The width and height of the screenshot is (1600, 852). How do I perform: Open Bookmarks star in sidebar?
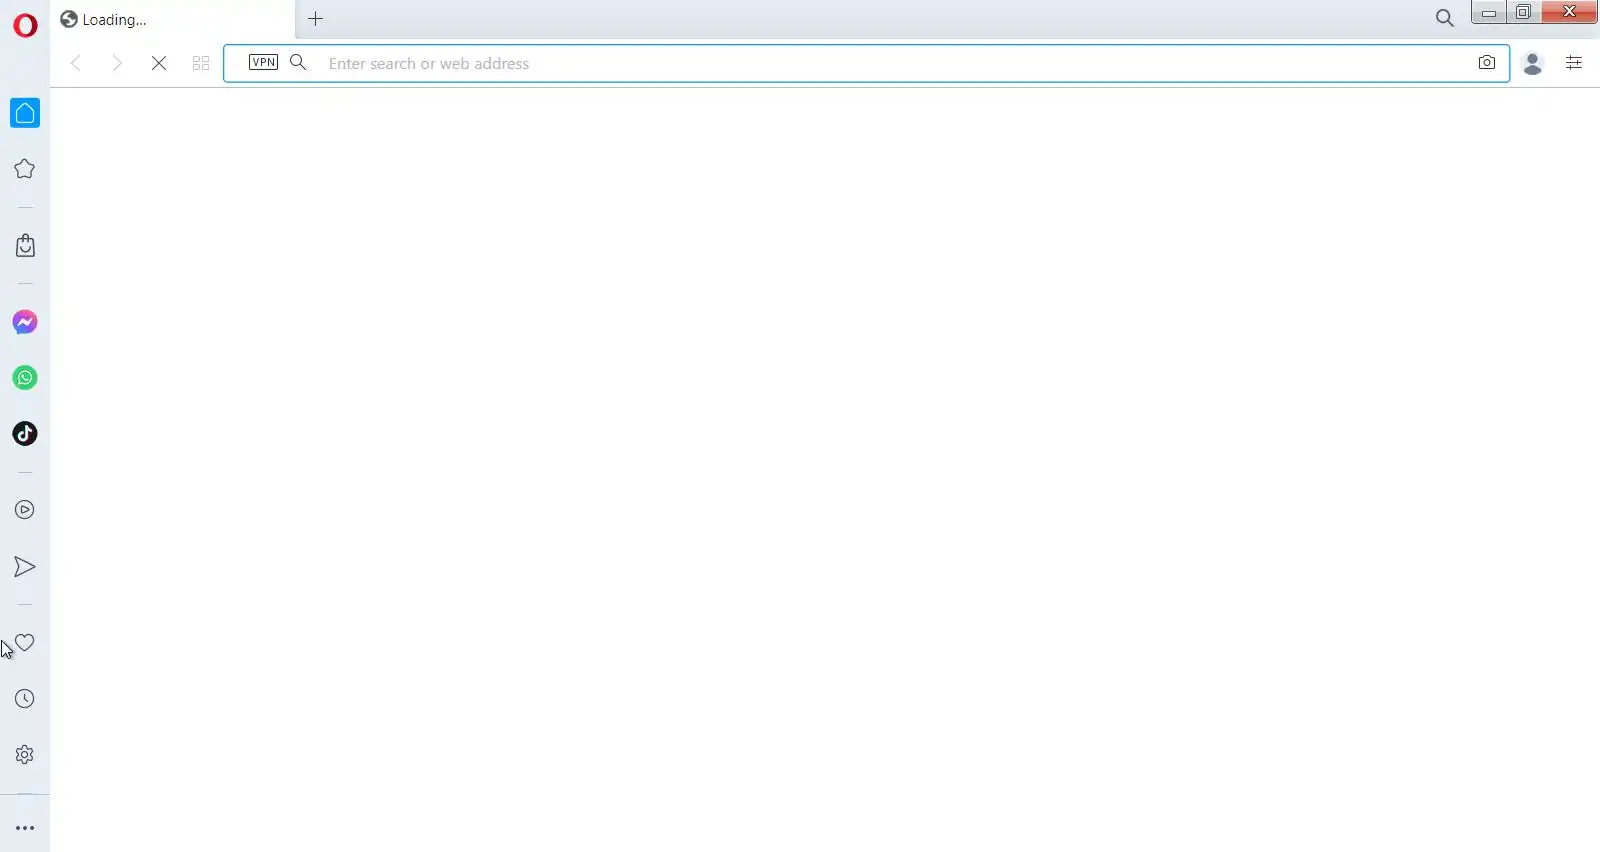tap(25, 169)
